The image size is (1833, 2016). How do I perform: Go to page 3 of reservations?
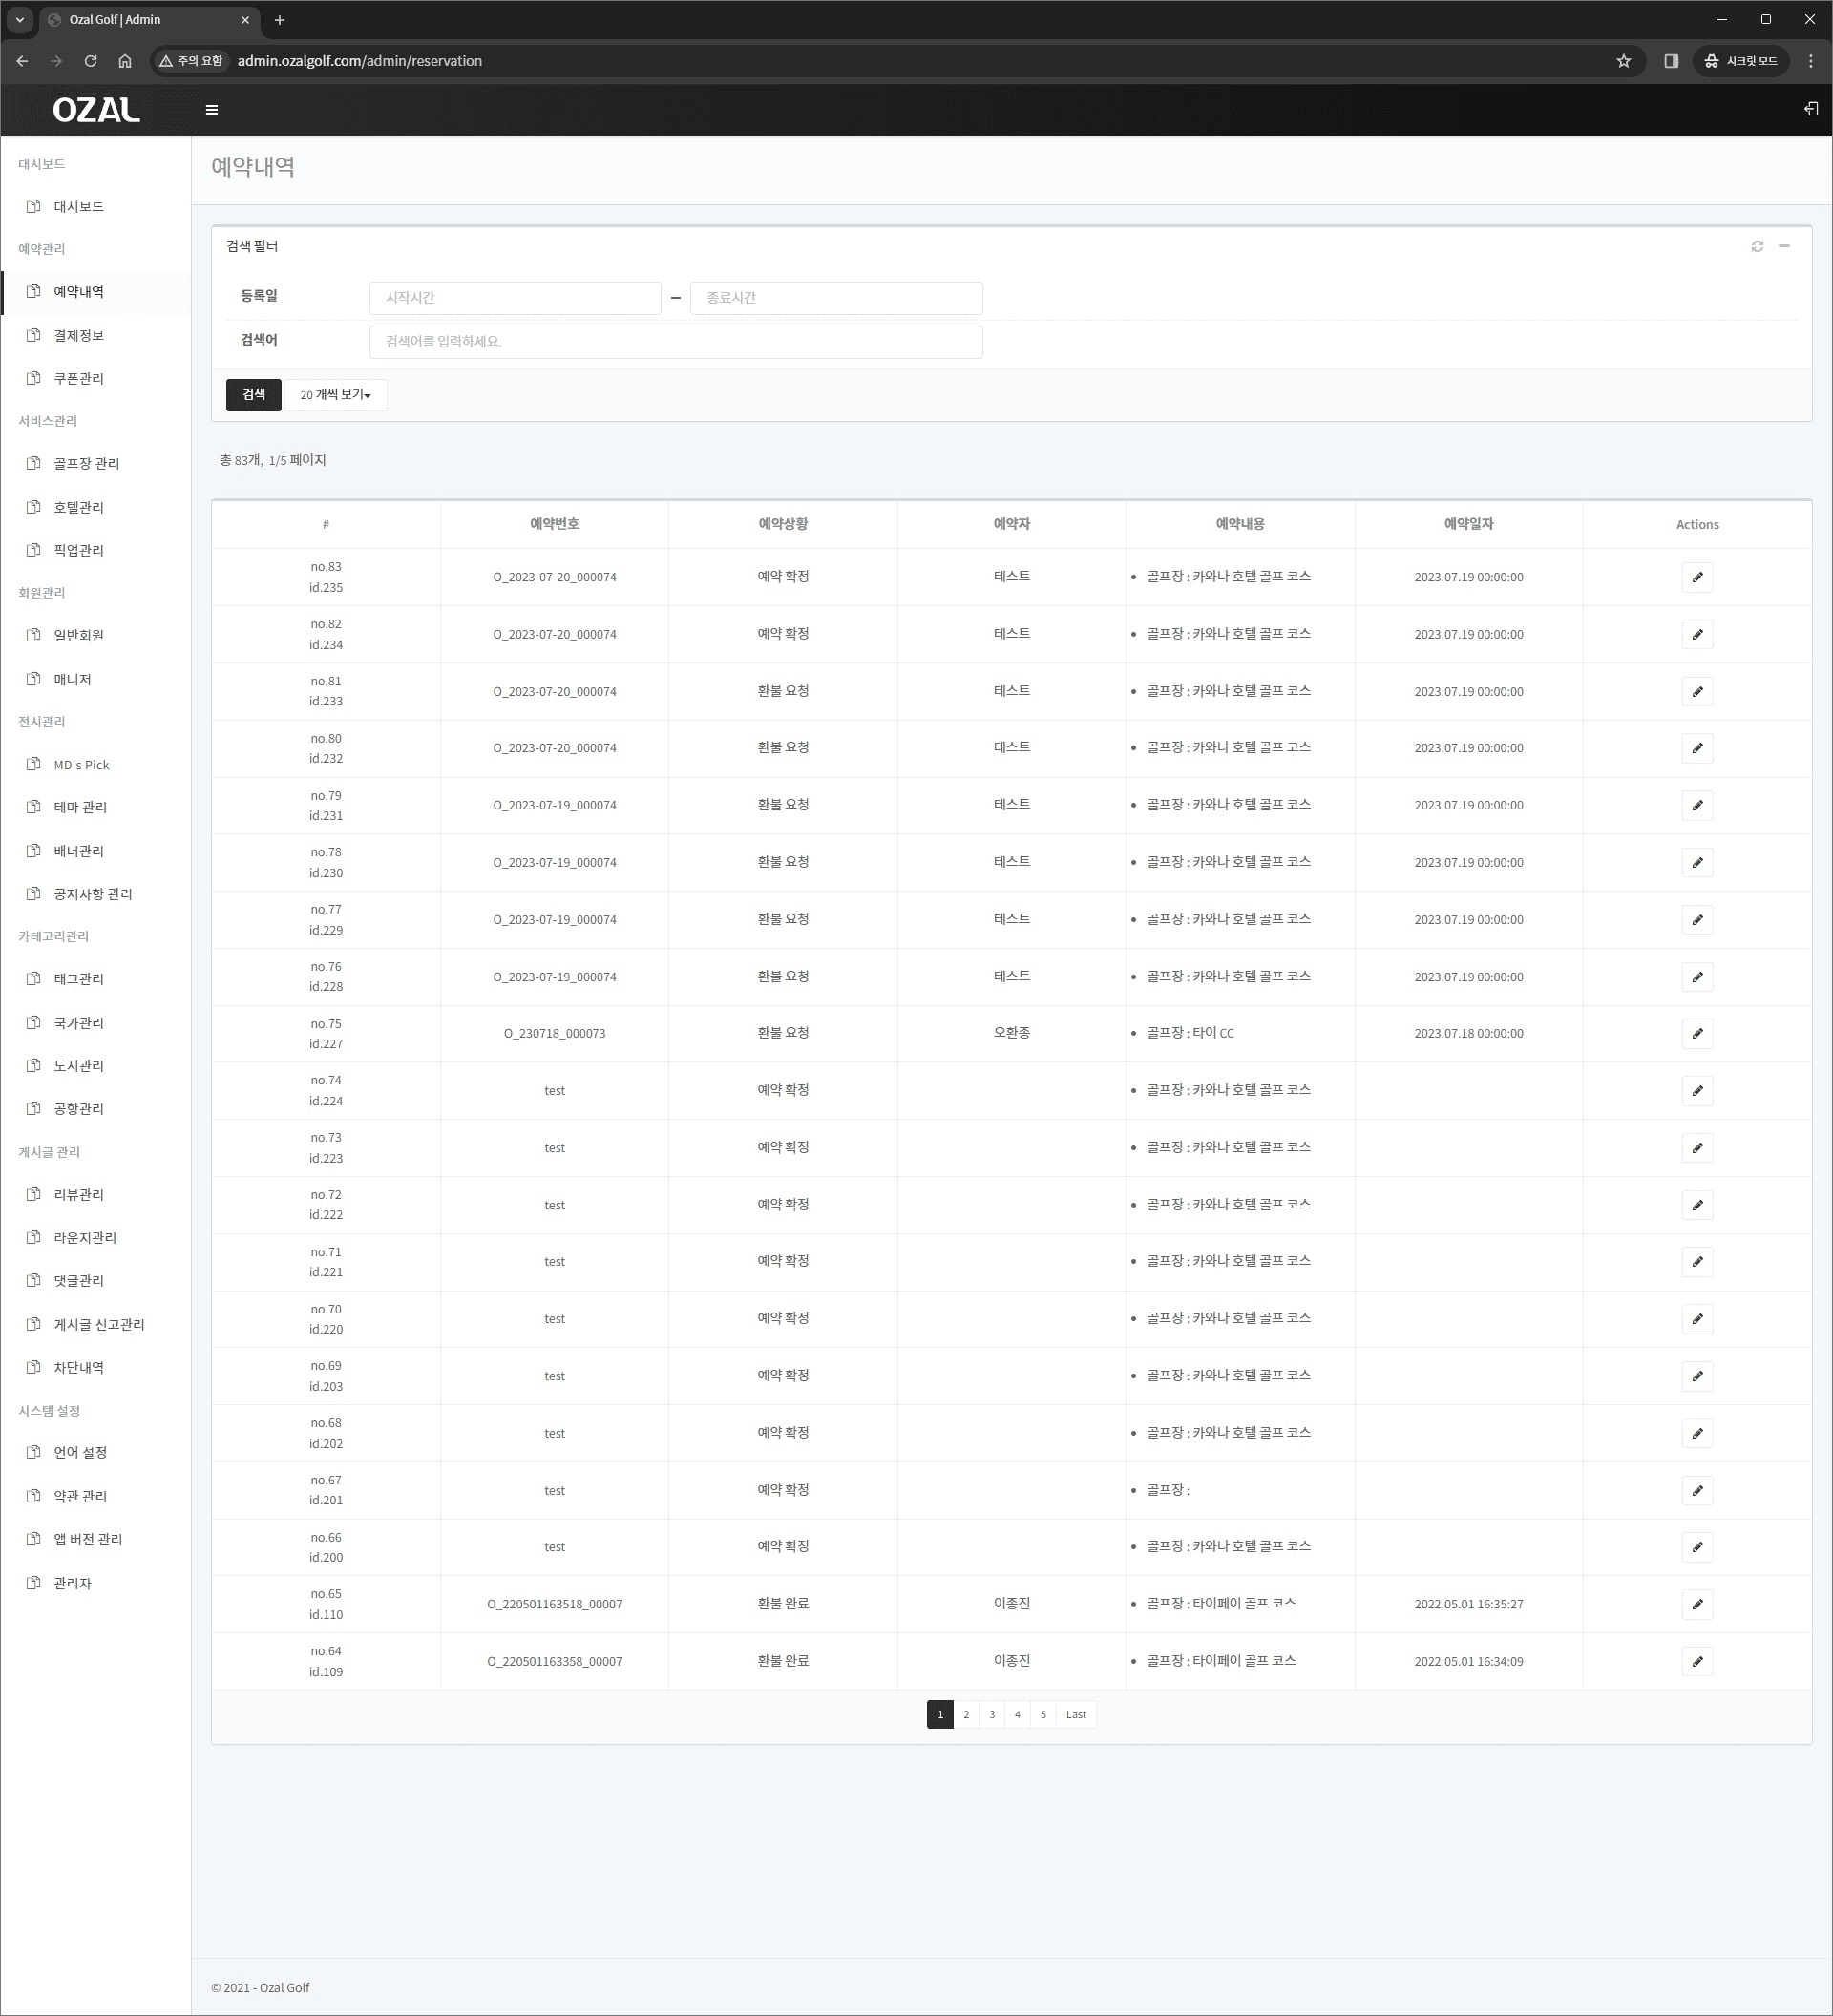[x=991, y=1714]
